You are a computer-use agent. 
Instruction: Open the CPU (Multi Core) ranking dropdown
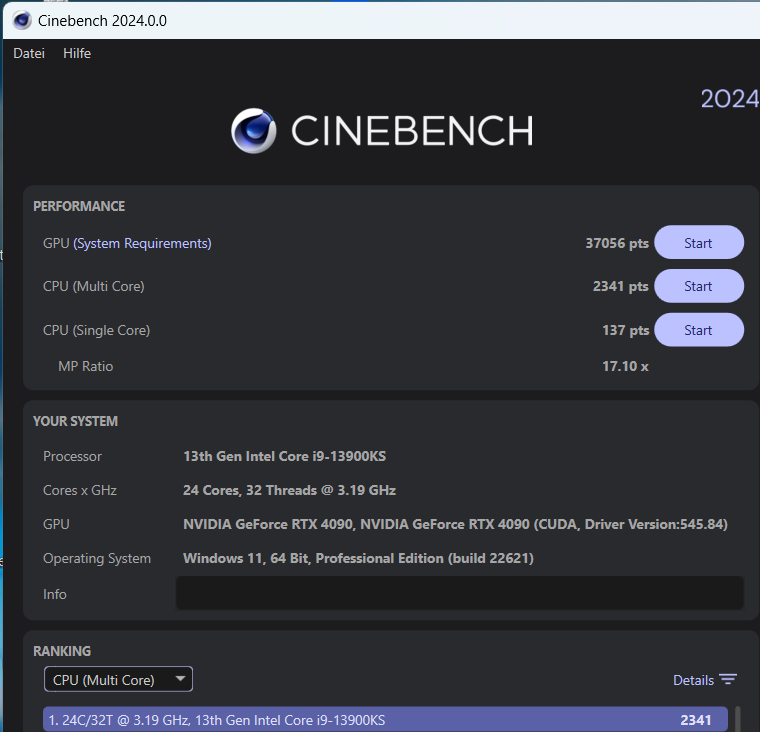[x=118, y=679]
